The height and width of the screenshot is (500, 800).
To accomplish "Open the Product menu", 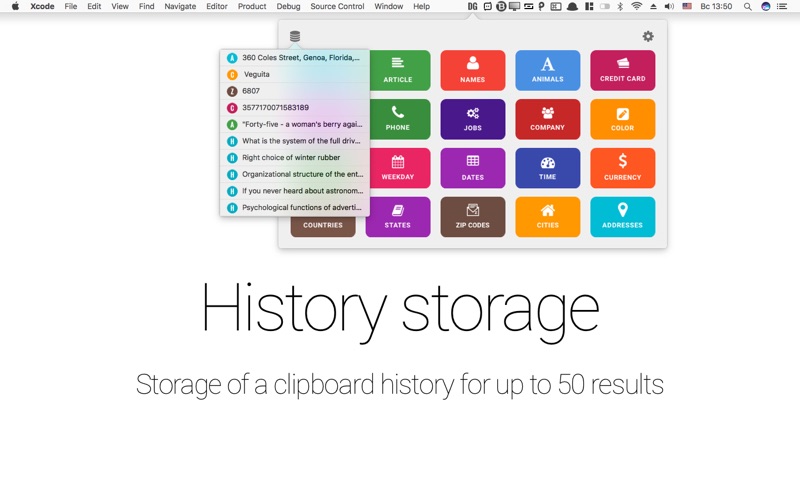I will [x=252, y=7].
